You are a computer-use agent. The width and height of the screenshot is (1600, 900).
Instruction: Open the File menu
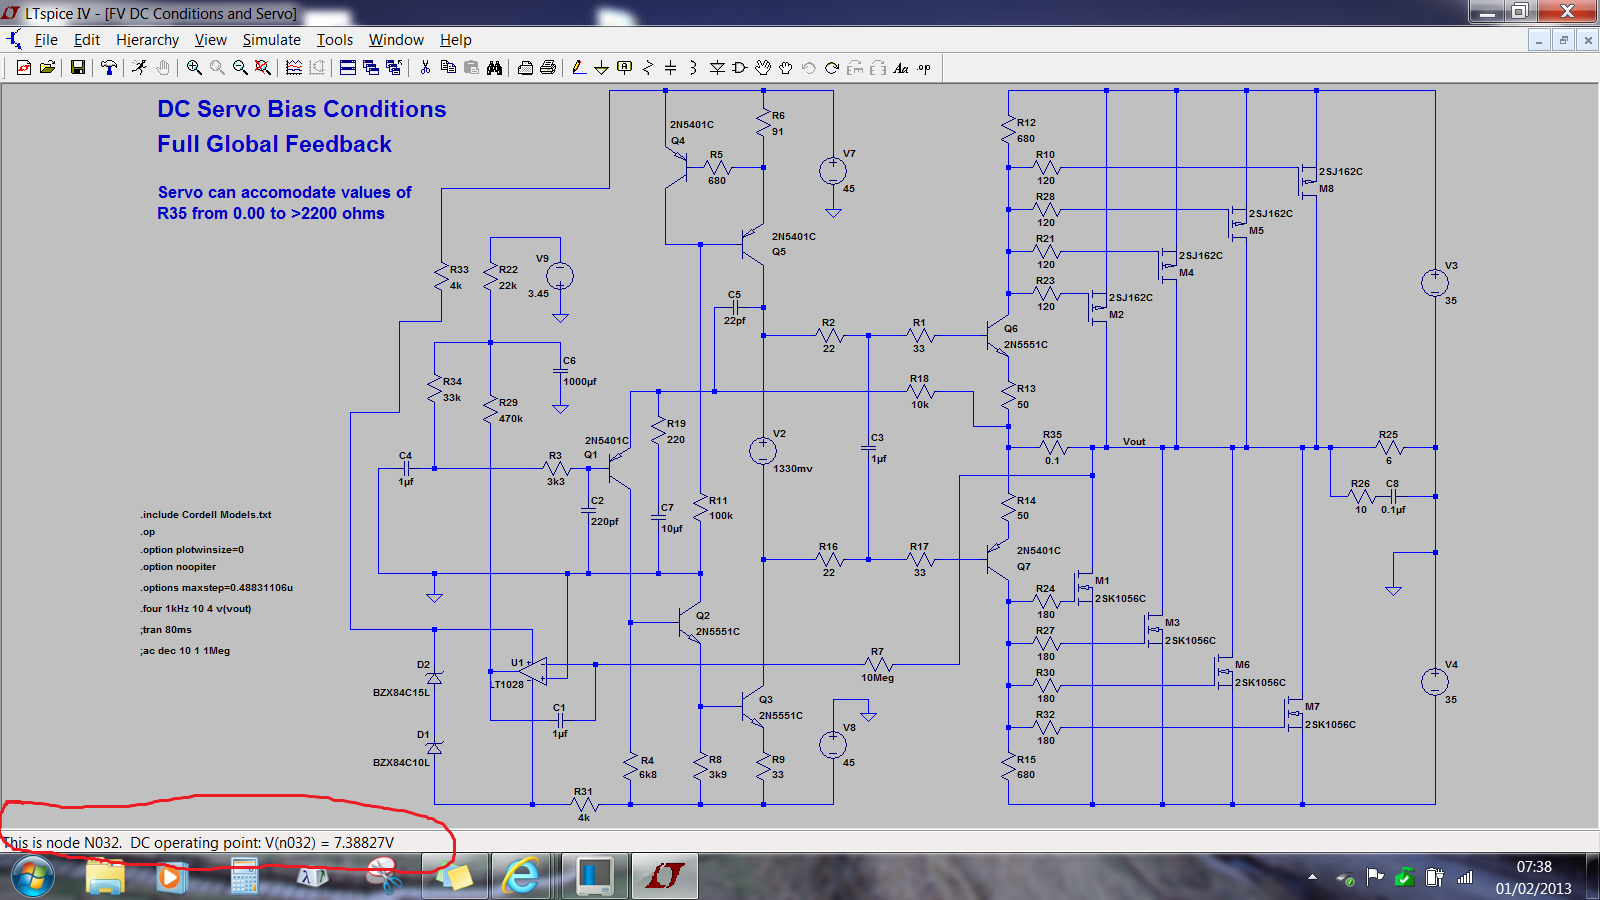(x=46, y=40)
